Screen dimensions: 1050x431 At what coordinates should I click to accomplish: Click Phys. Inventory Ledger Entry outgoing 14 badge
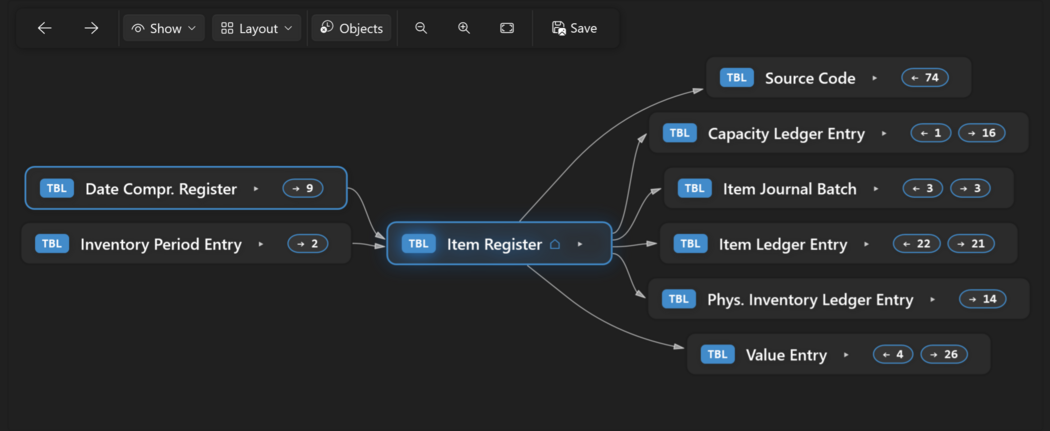982,299
